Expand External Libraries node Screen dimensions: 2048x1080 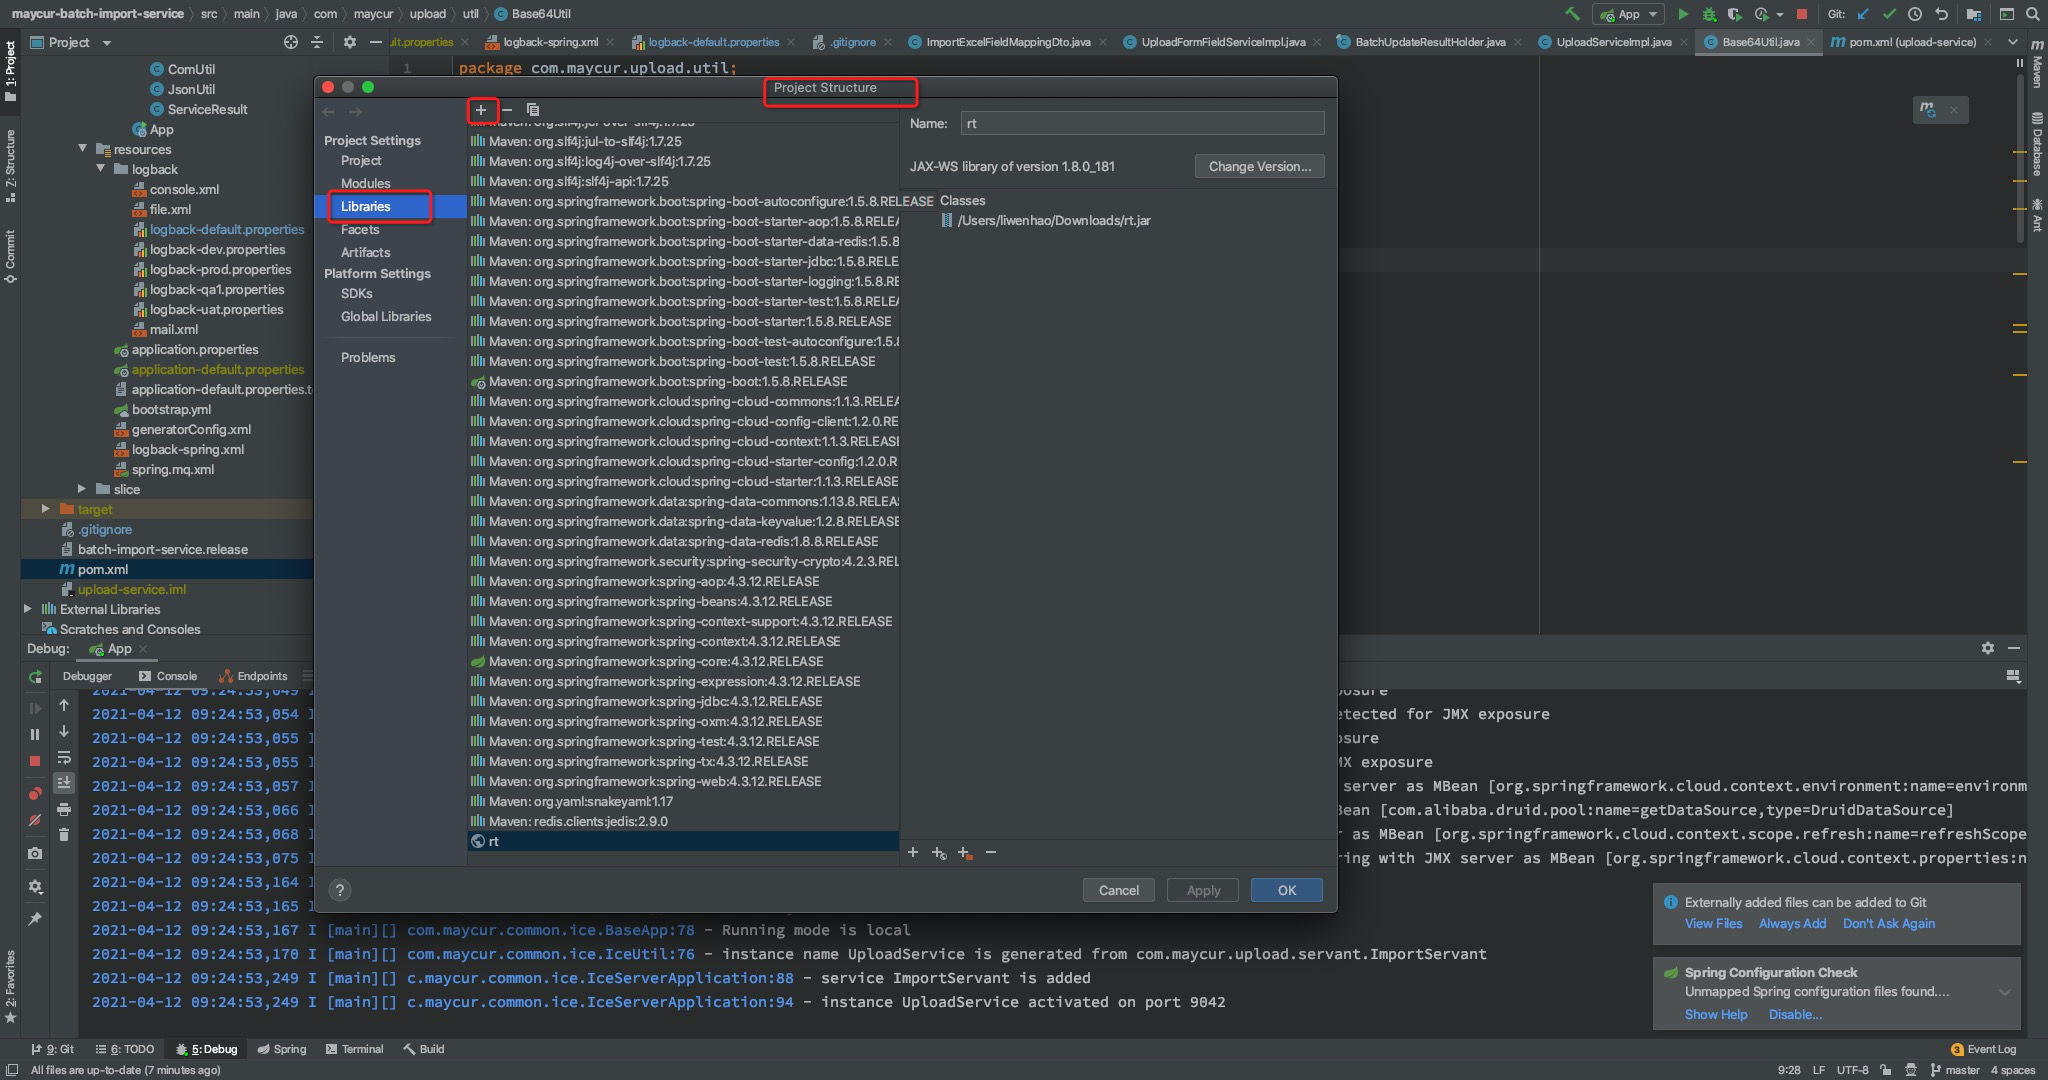(28, 609)
